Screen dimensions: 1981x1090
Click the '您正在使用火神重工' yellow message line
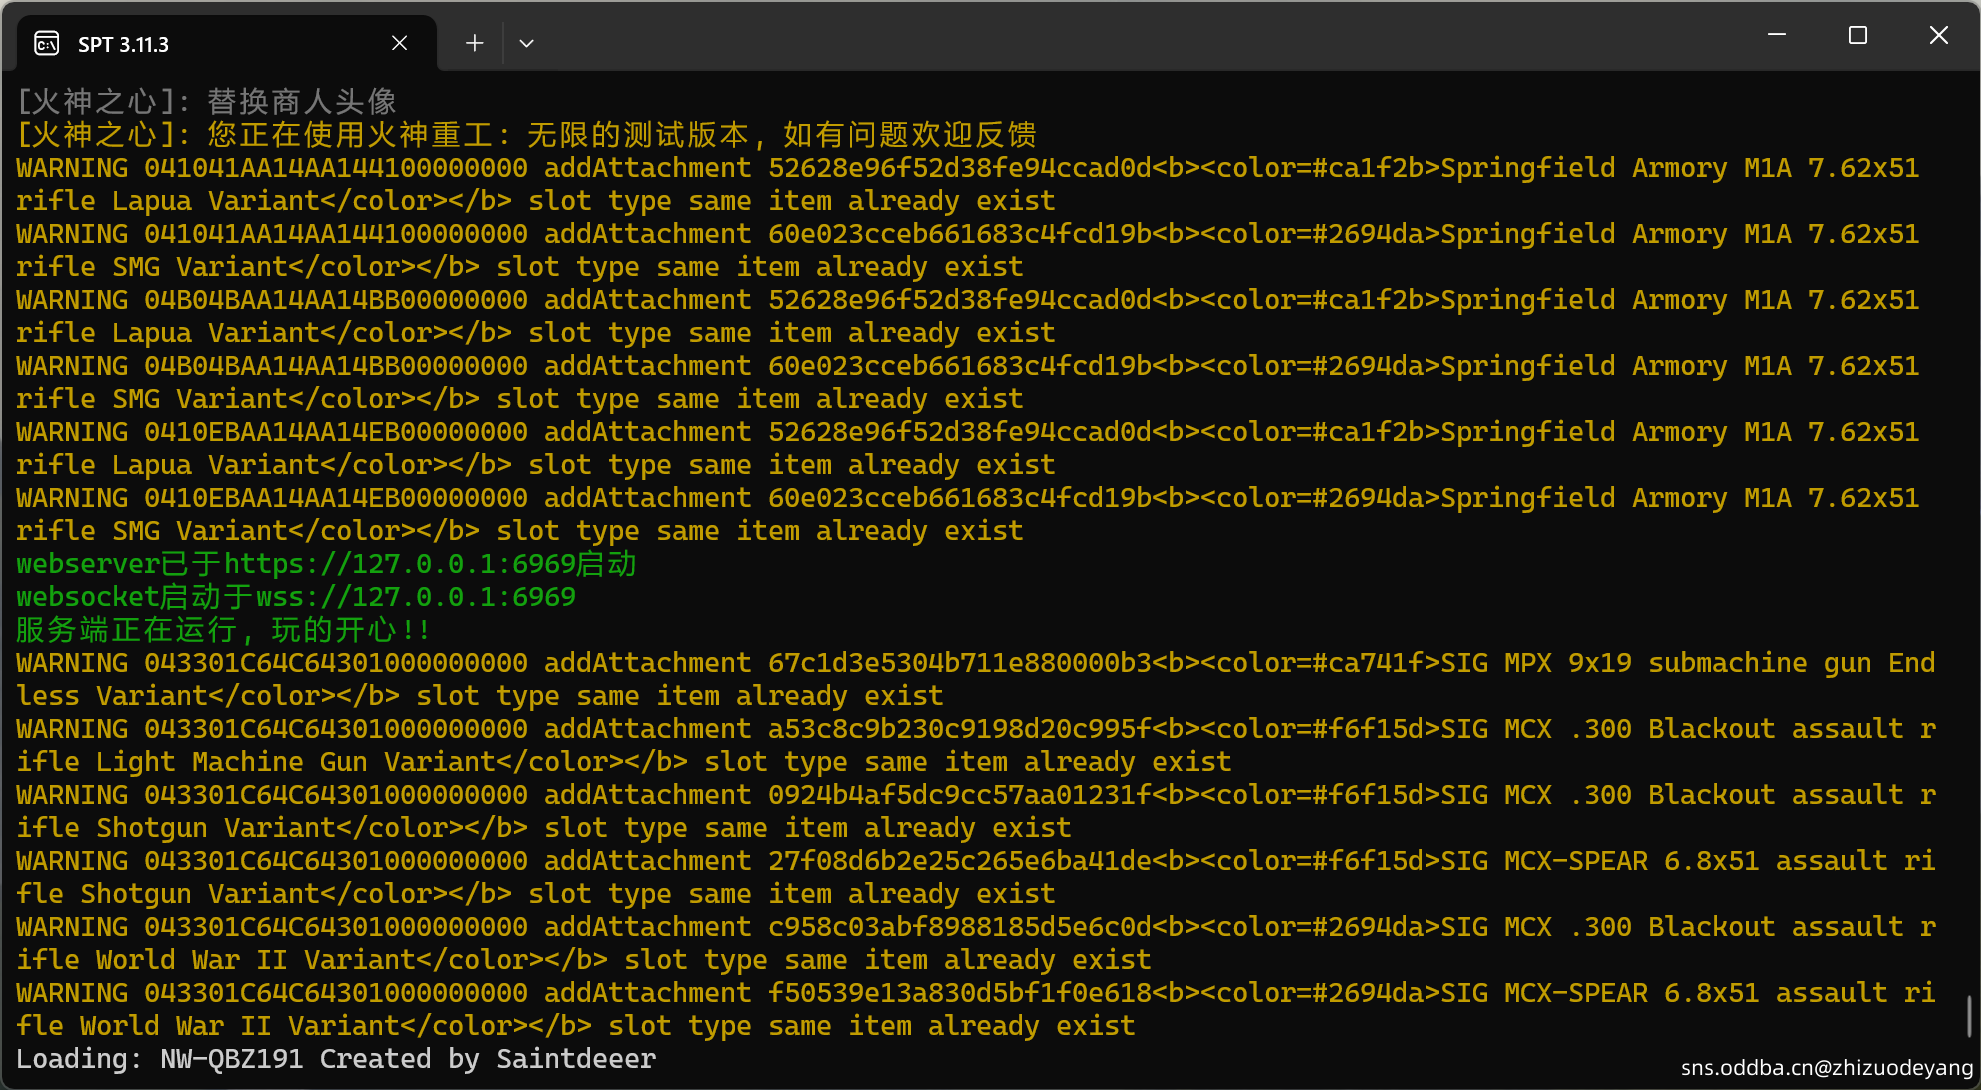(x=526, y=135)
